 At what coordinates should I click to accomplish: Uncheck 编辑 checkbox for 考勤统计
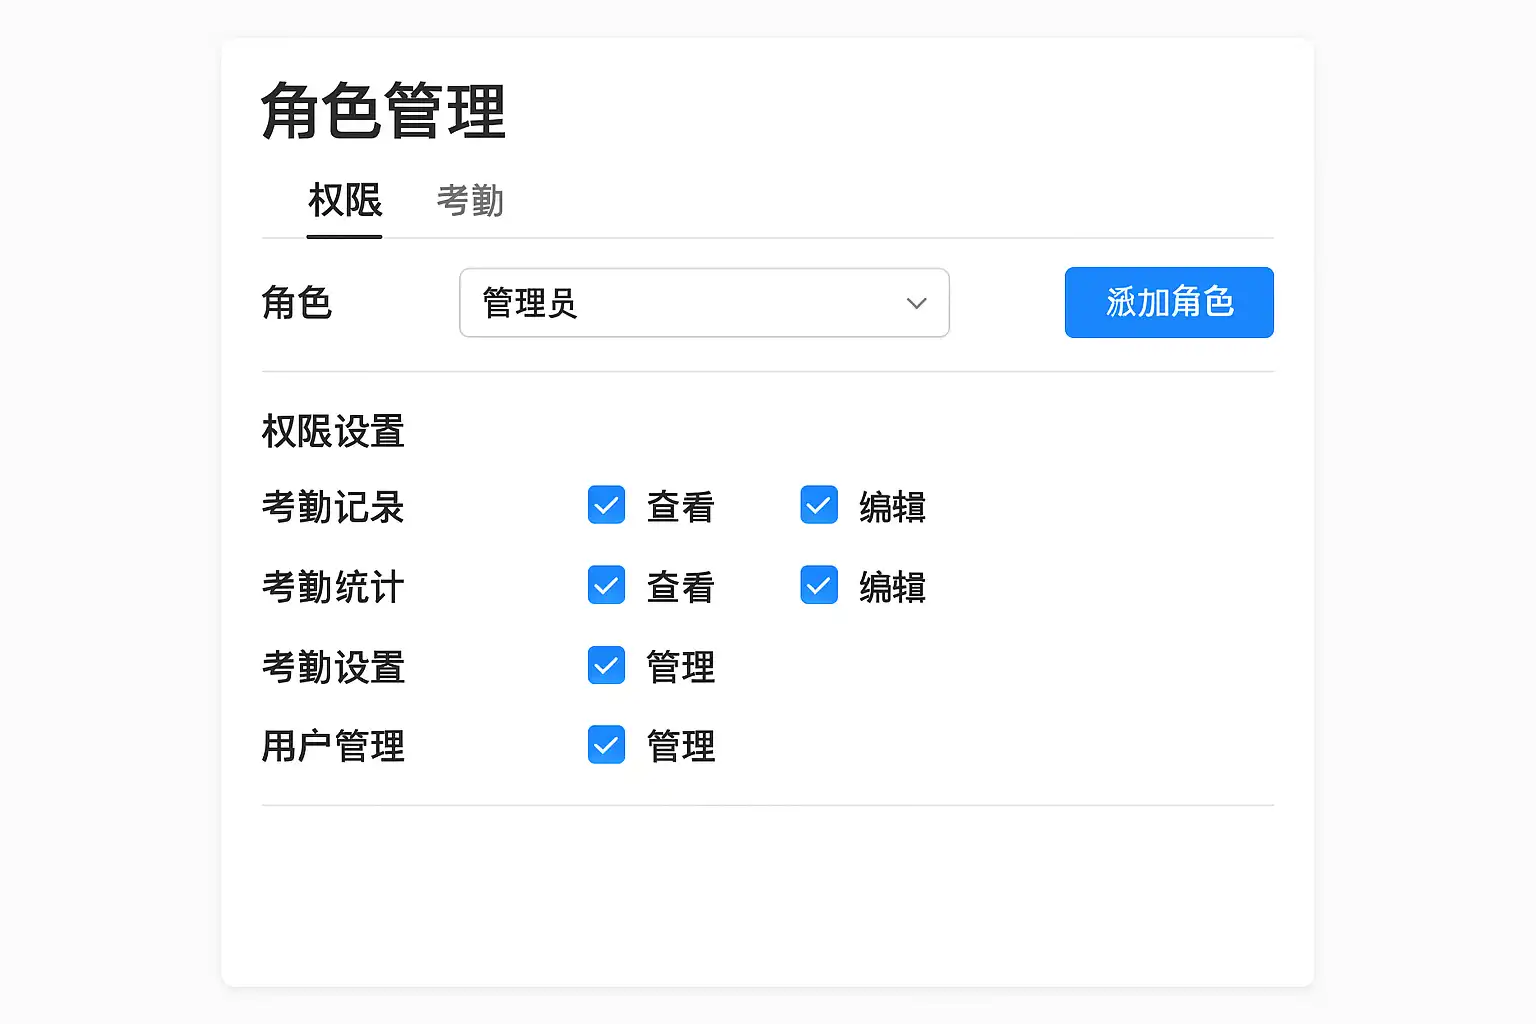819,586
